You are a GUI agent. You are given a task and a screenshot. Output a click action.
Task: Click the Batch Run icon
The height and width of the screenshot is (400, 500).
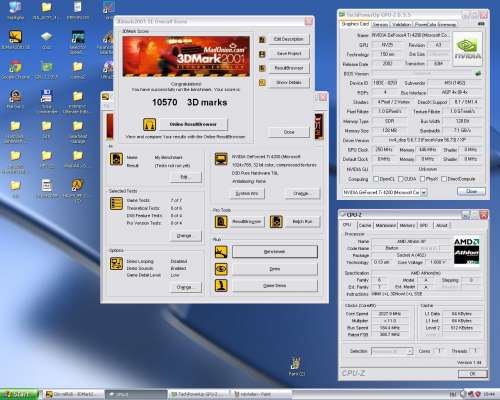tap(276, 222)
